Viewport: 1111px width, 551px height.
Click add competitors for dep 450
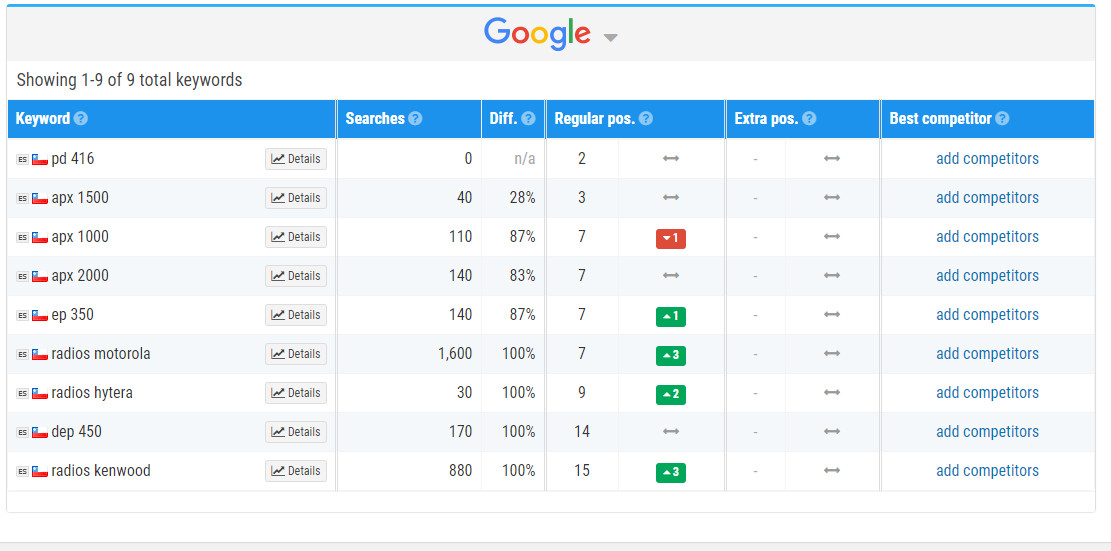987,431
